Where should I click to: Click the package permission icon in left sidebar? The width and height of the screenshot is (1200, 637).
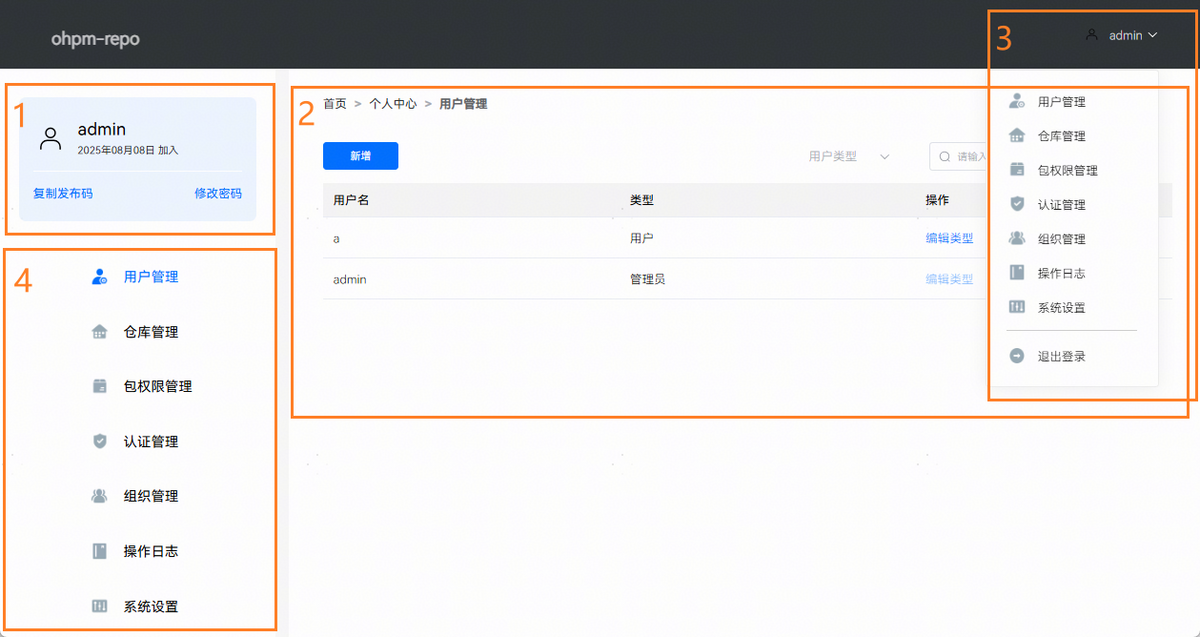(99, 386)
